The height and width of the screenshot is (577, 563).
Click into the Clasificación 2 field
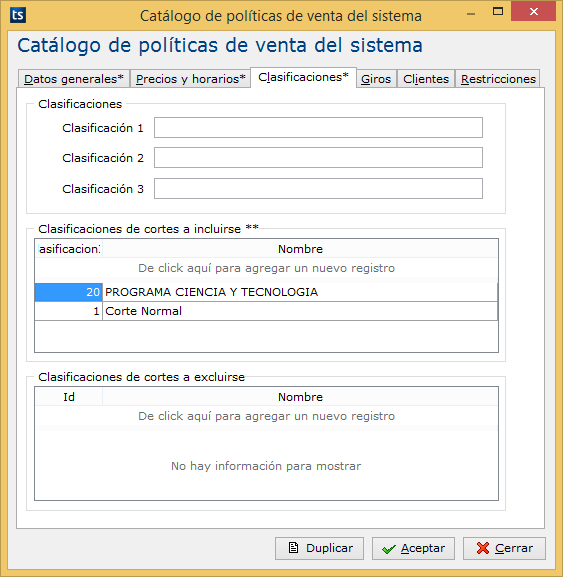pos(318,157)
